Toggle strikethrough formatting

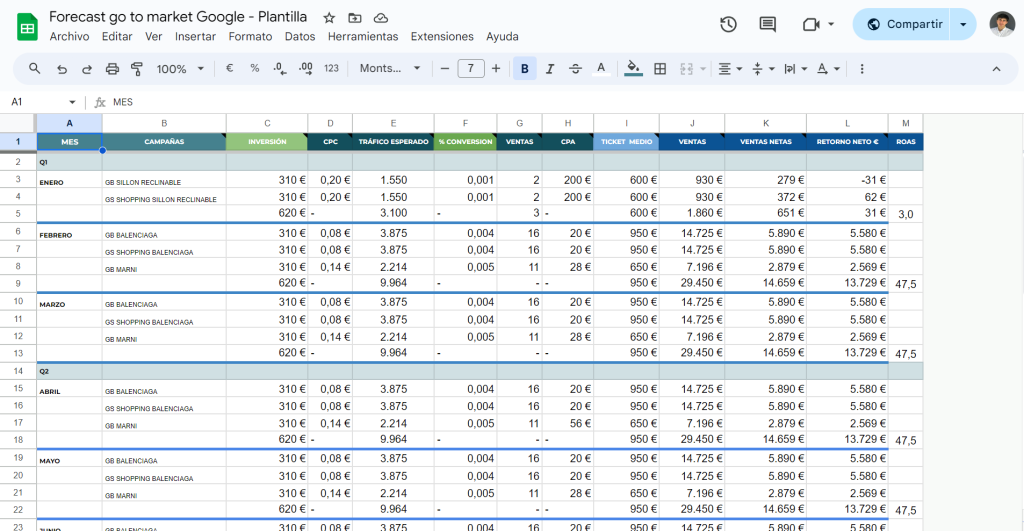click(575, 69)
